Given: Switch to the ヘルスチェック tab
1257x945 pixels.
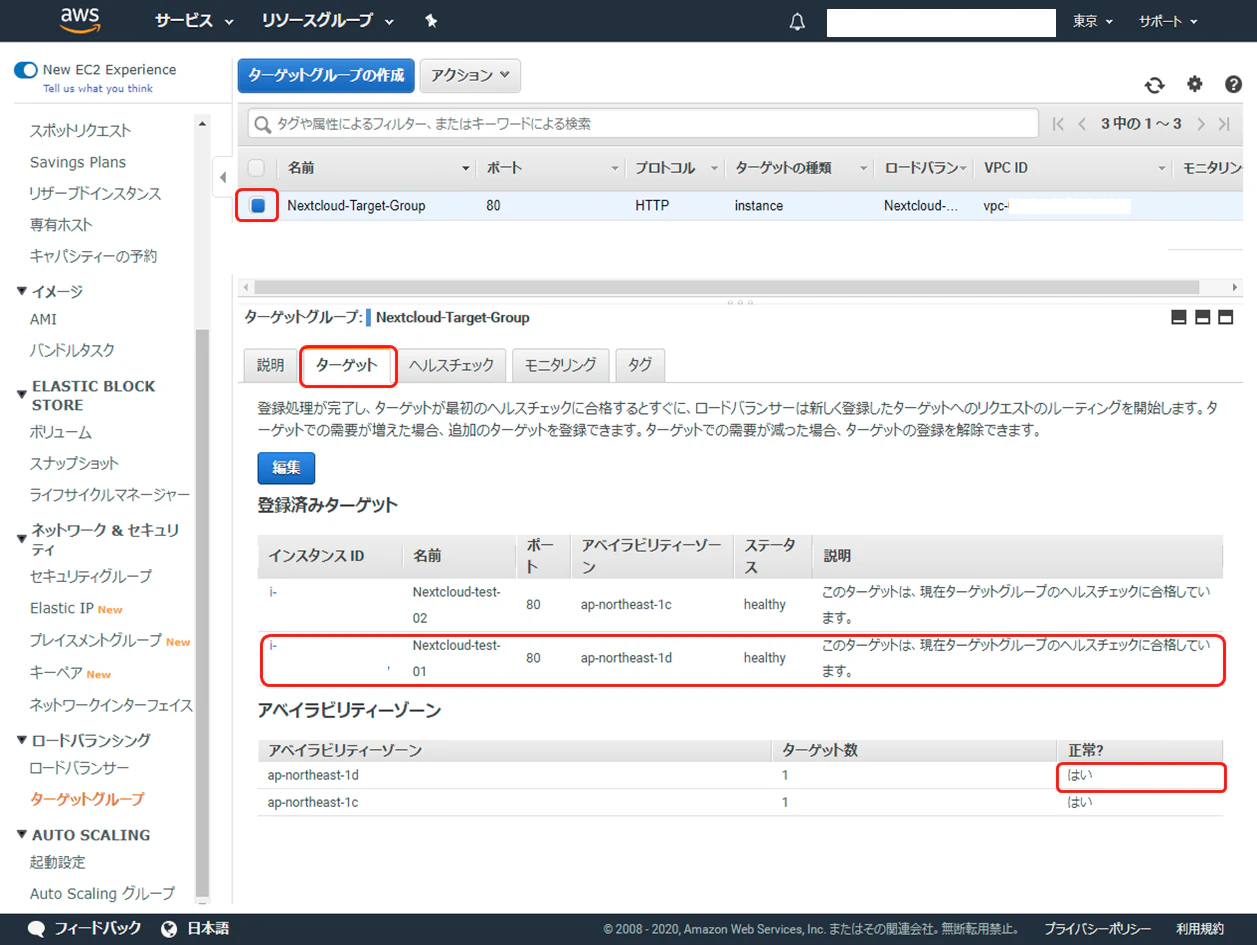Looking at the screenshot, I should [452, 365].
